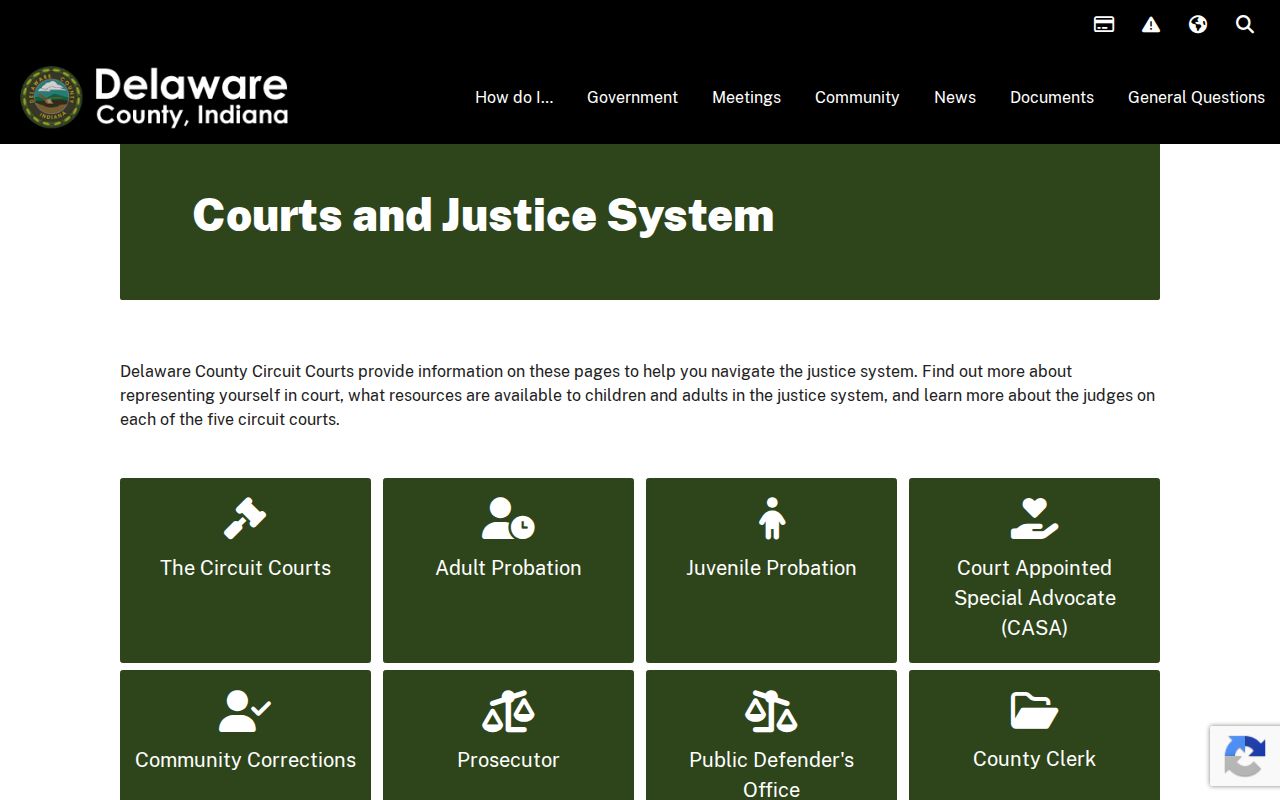Open the Community menu
Screen dimensions: 1280x800
pyautogui.click(x=857, y=97)
